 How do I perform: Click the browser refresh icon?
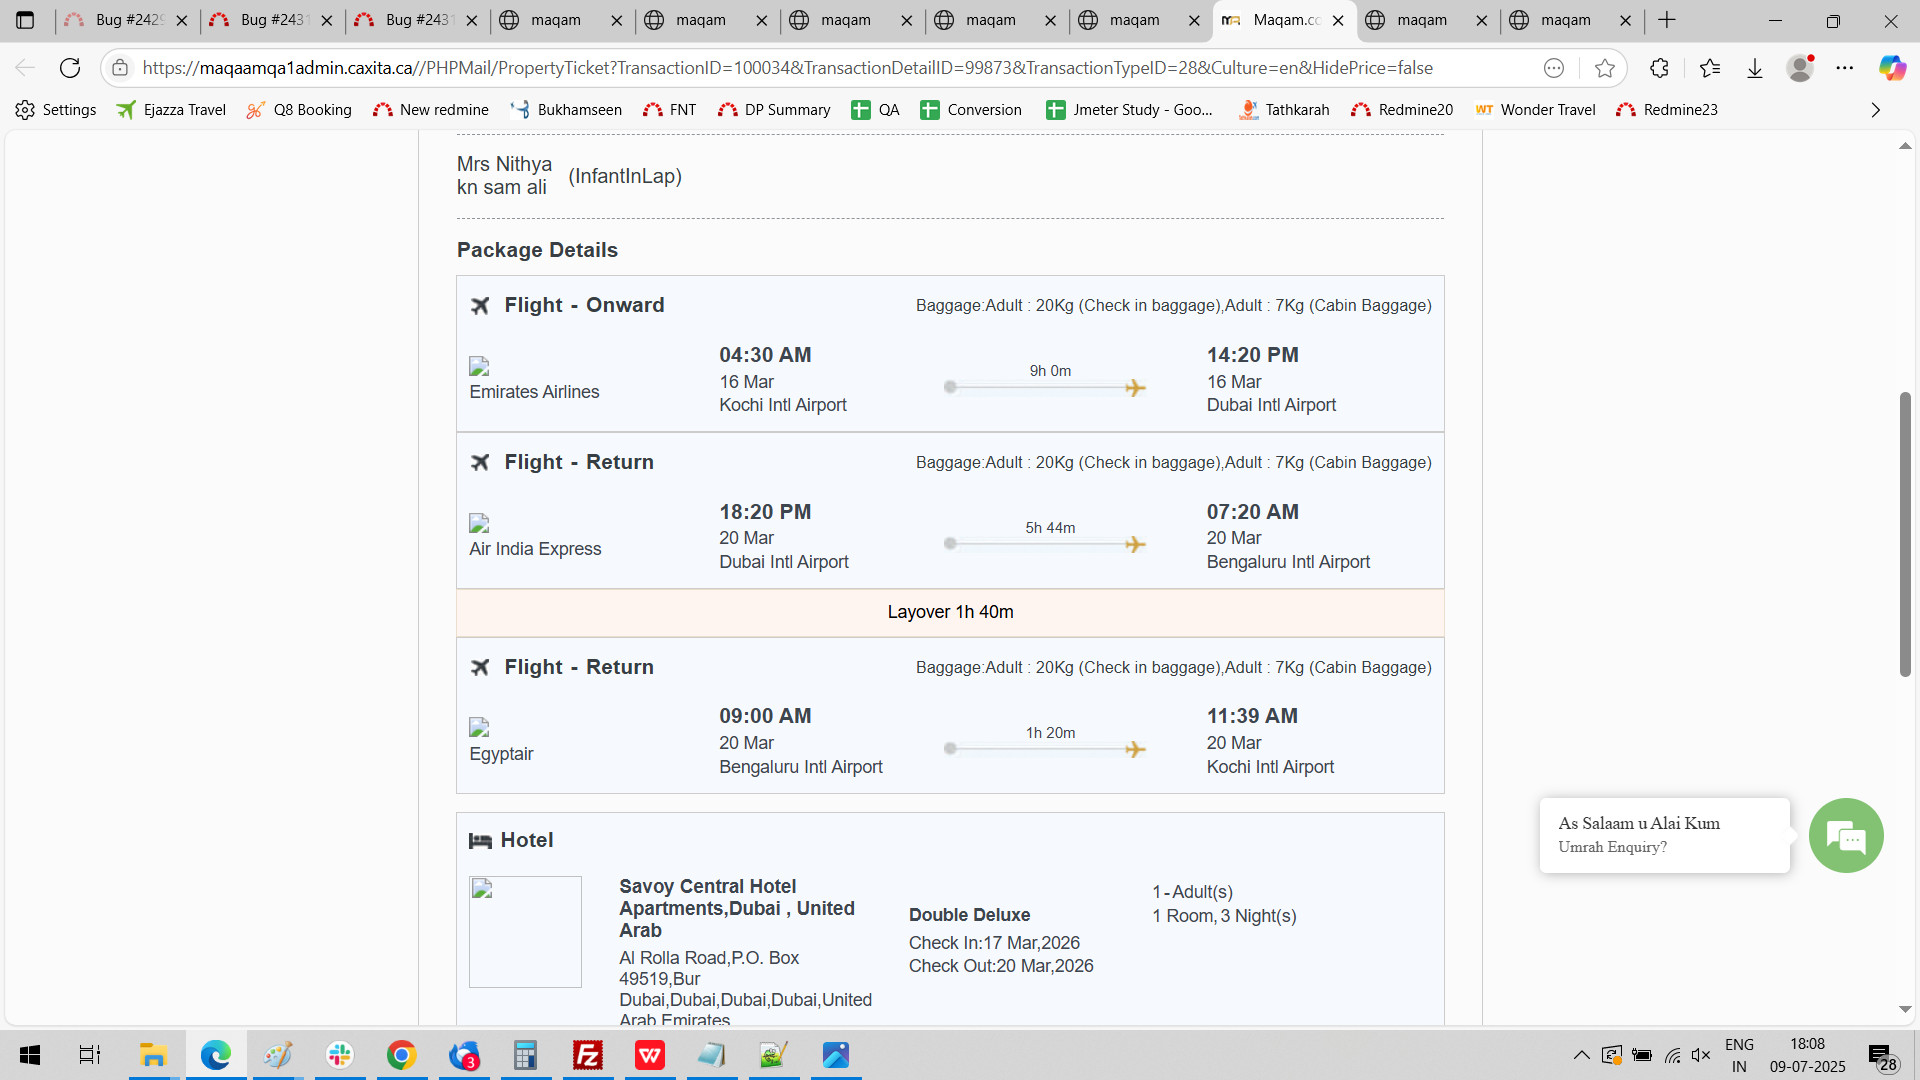pos(70,68)
